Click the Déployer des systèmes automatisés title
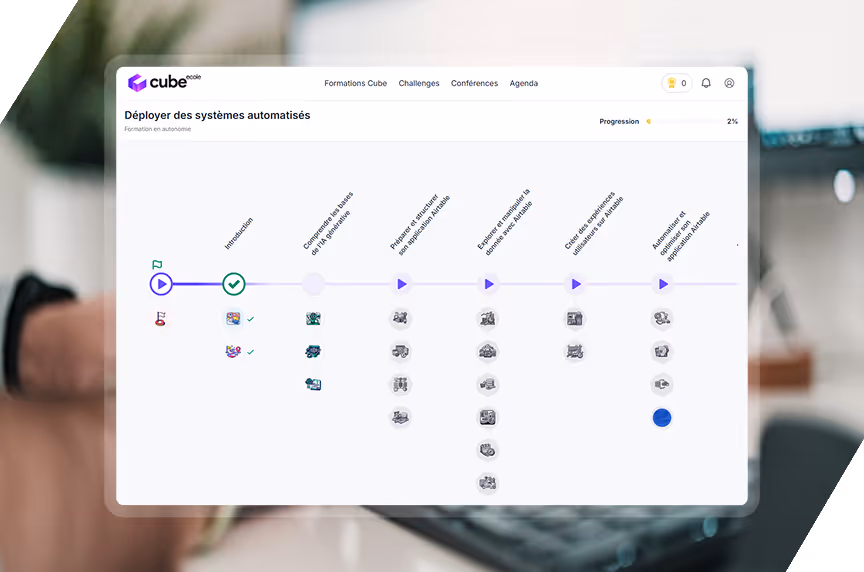This screenshot has width=864, height=572. click(217, 115)
